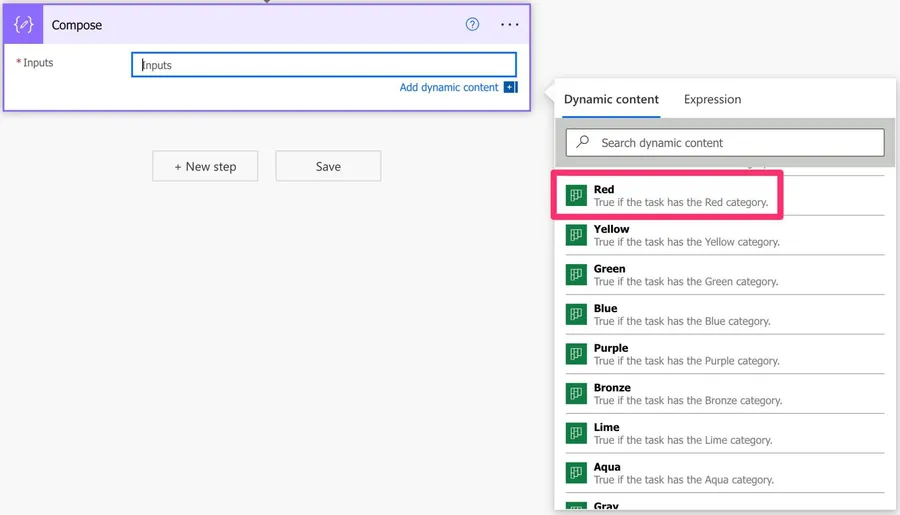Click the magnifying glass search icon
The width and height of the screenshot is (900, 515).
[x=583, y=143]
